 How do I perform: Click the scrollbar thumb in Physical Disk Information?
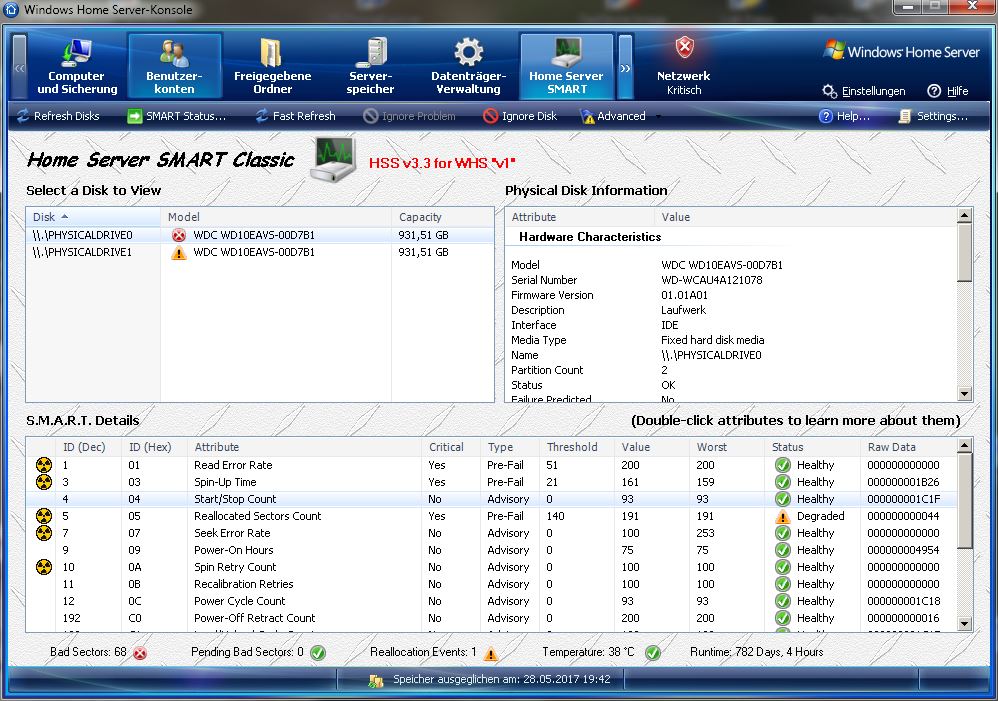click(x=964, y=252)
